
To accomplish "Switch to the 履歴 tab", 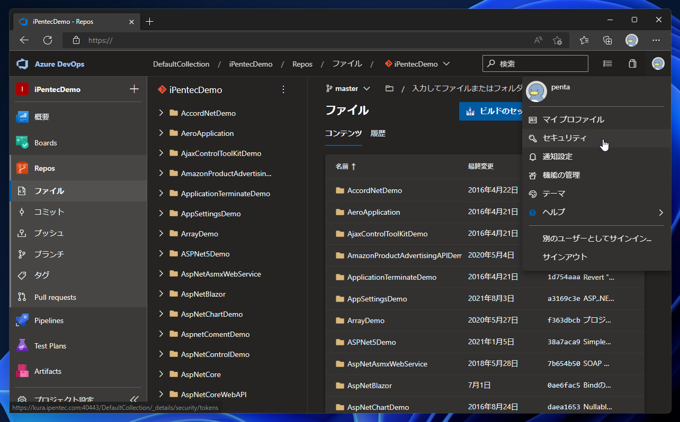I will (x=378, y=133).
